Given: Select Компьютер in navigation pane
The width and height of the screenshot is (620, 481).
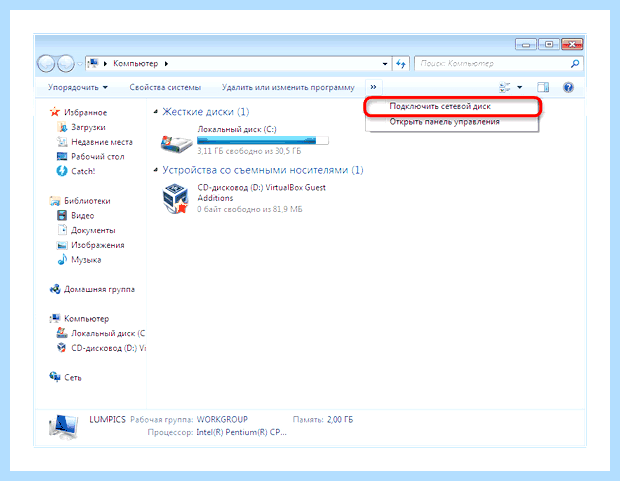Looking at the screenshot, I should [86, 319].
